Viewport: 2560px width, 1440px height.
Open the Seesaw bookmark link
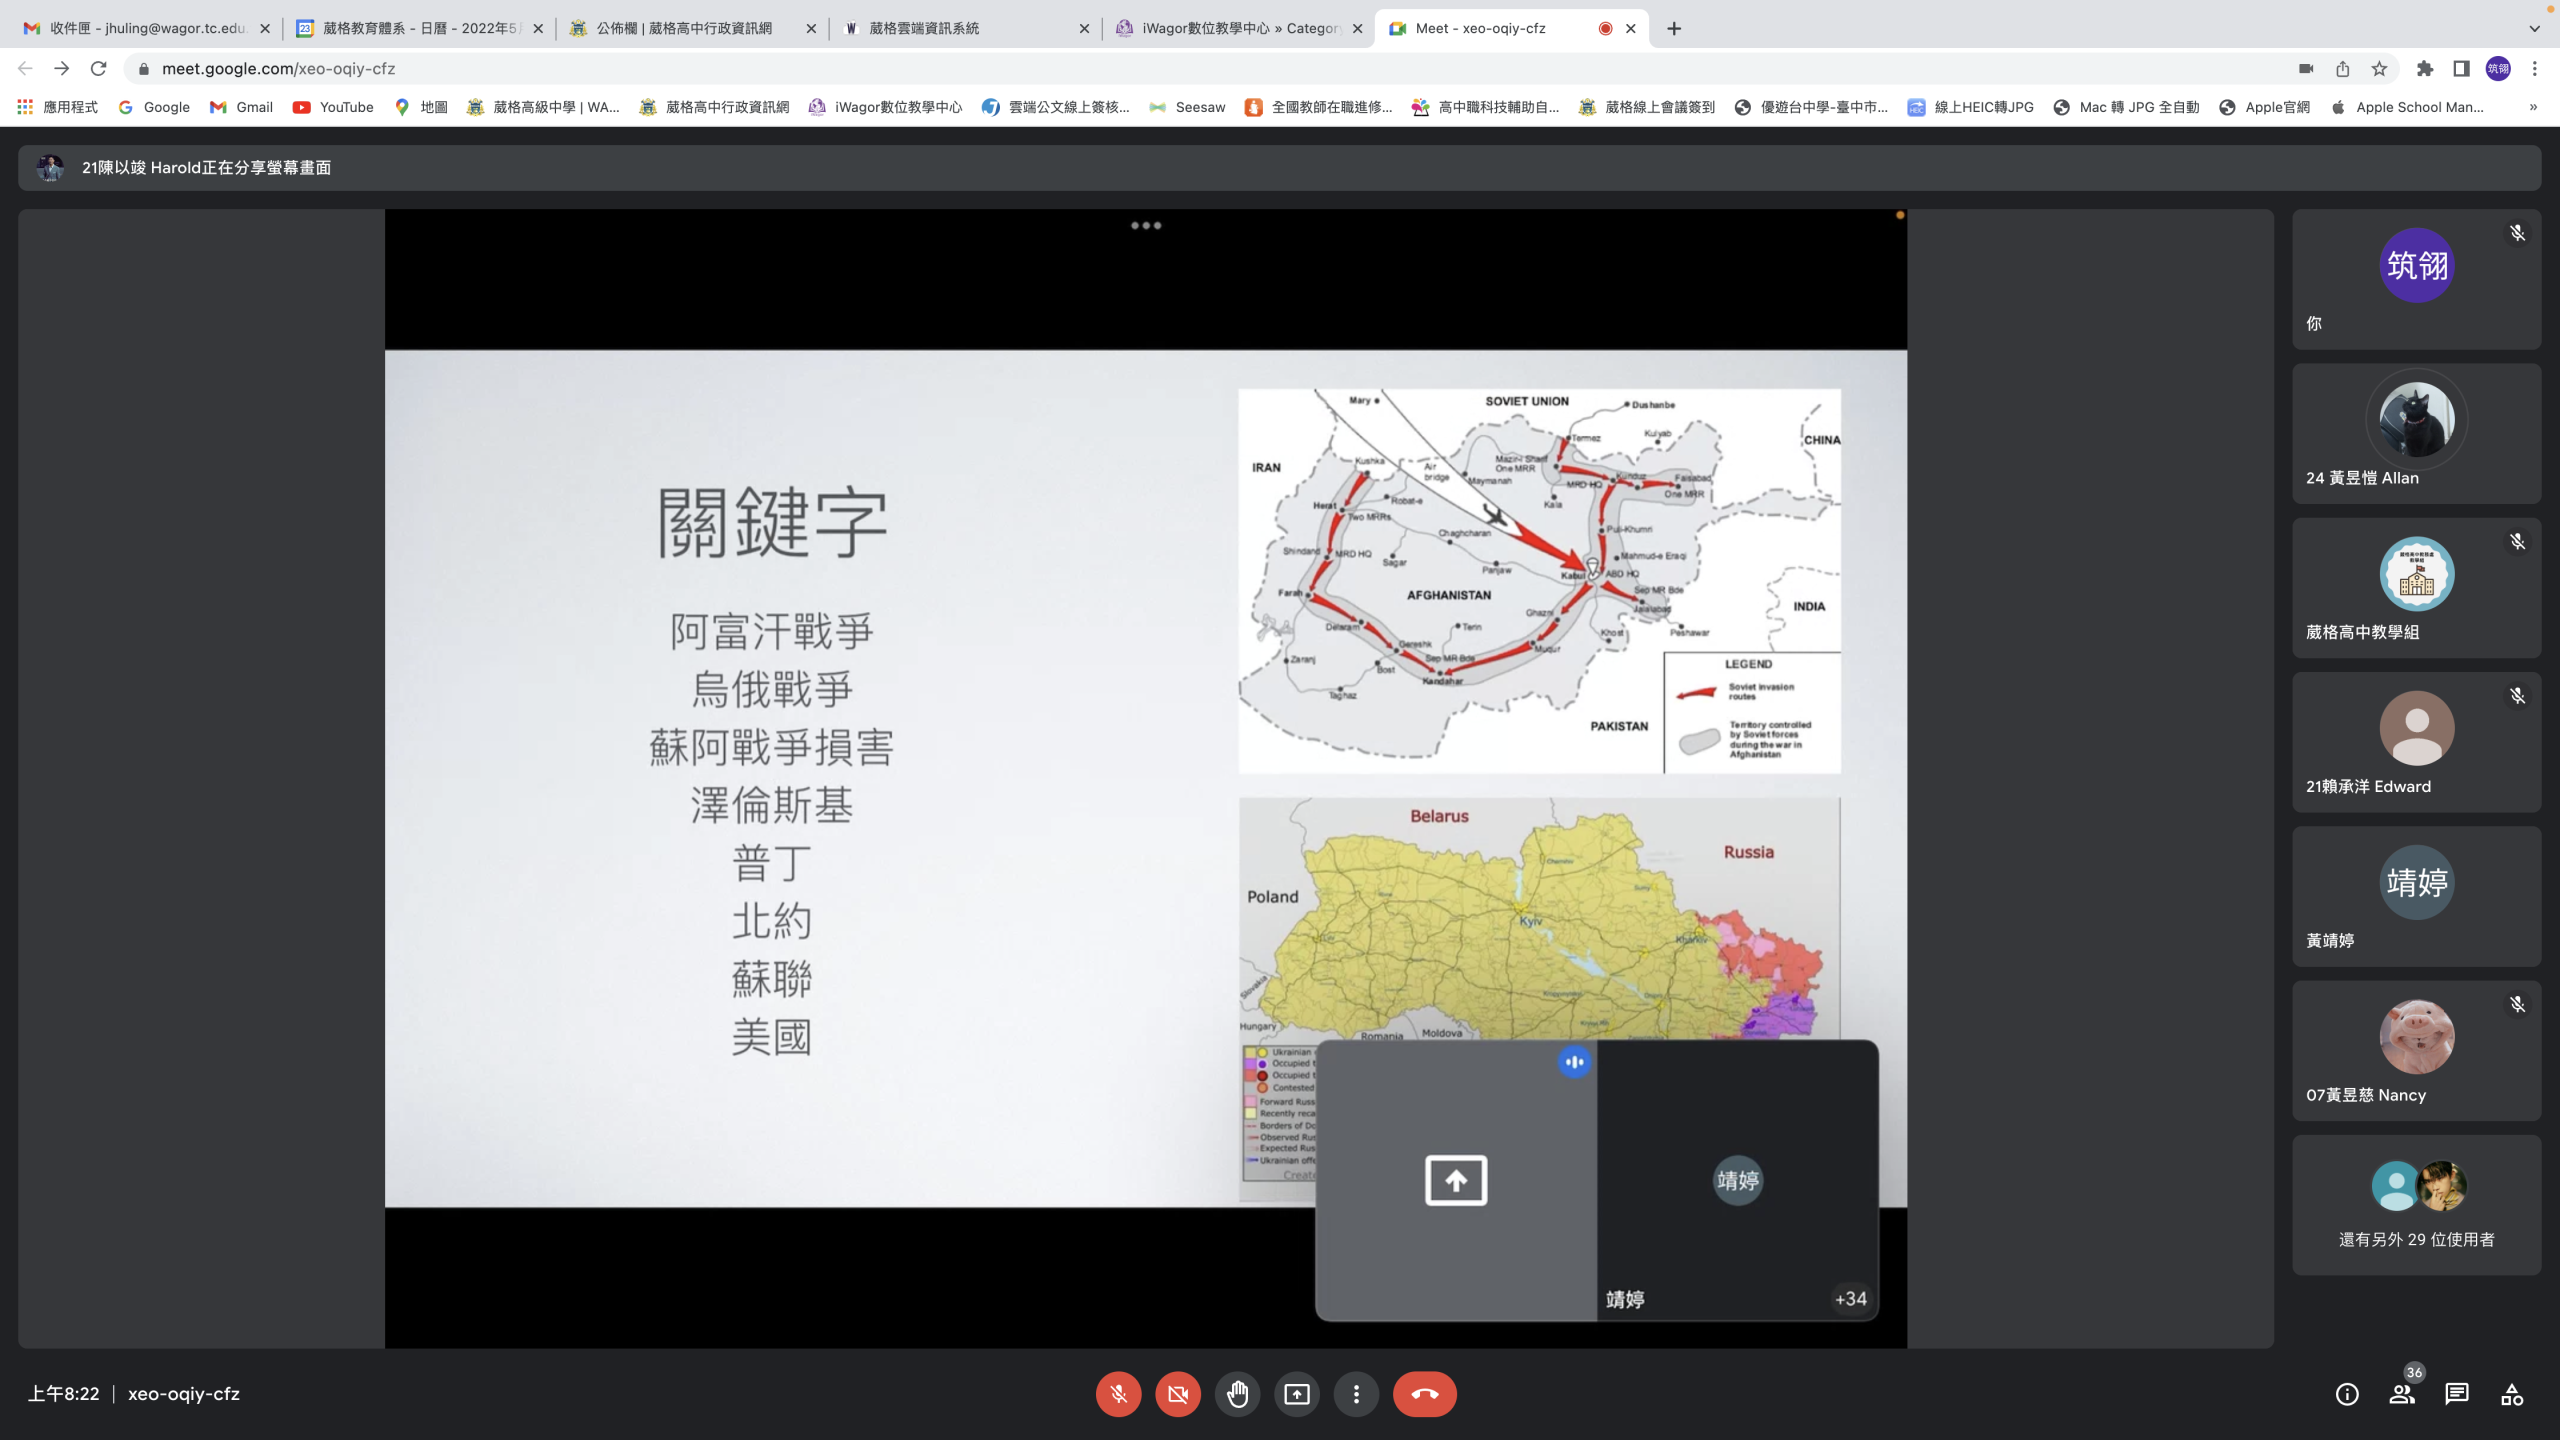[x=1188, y=107]
